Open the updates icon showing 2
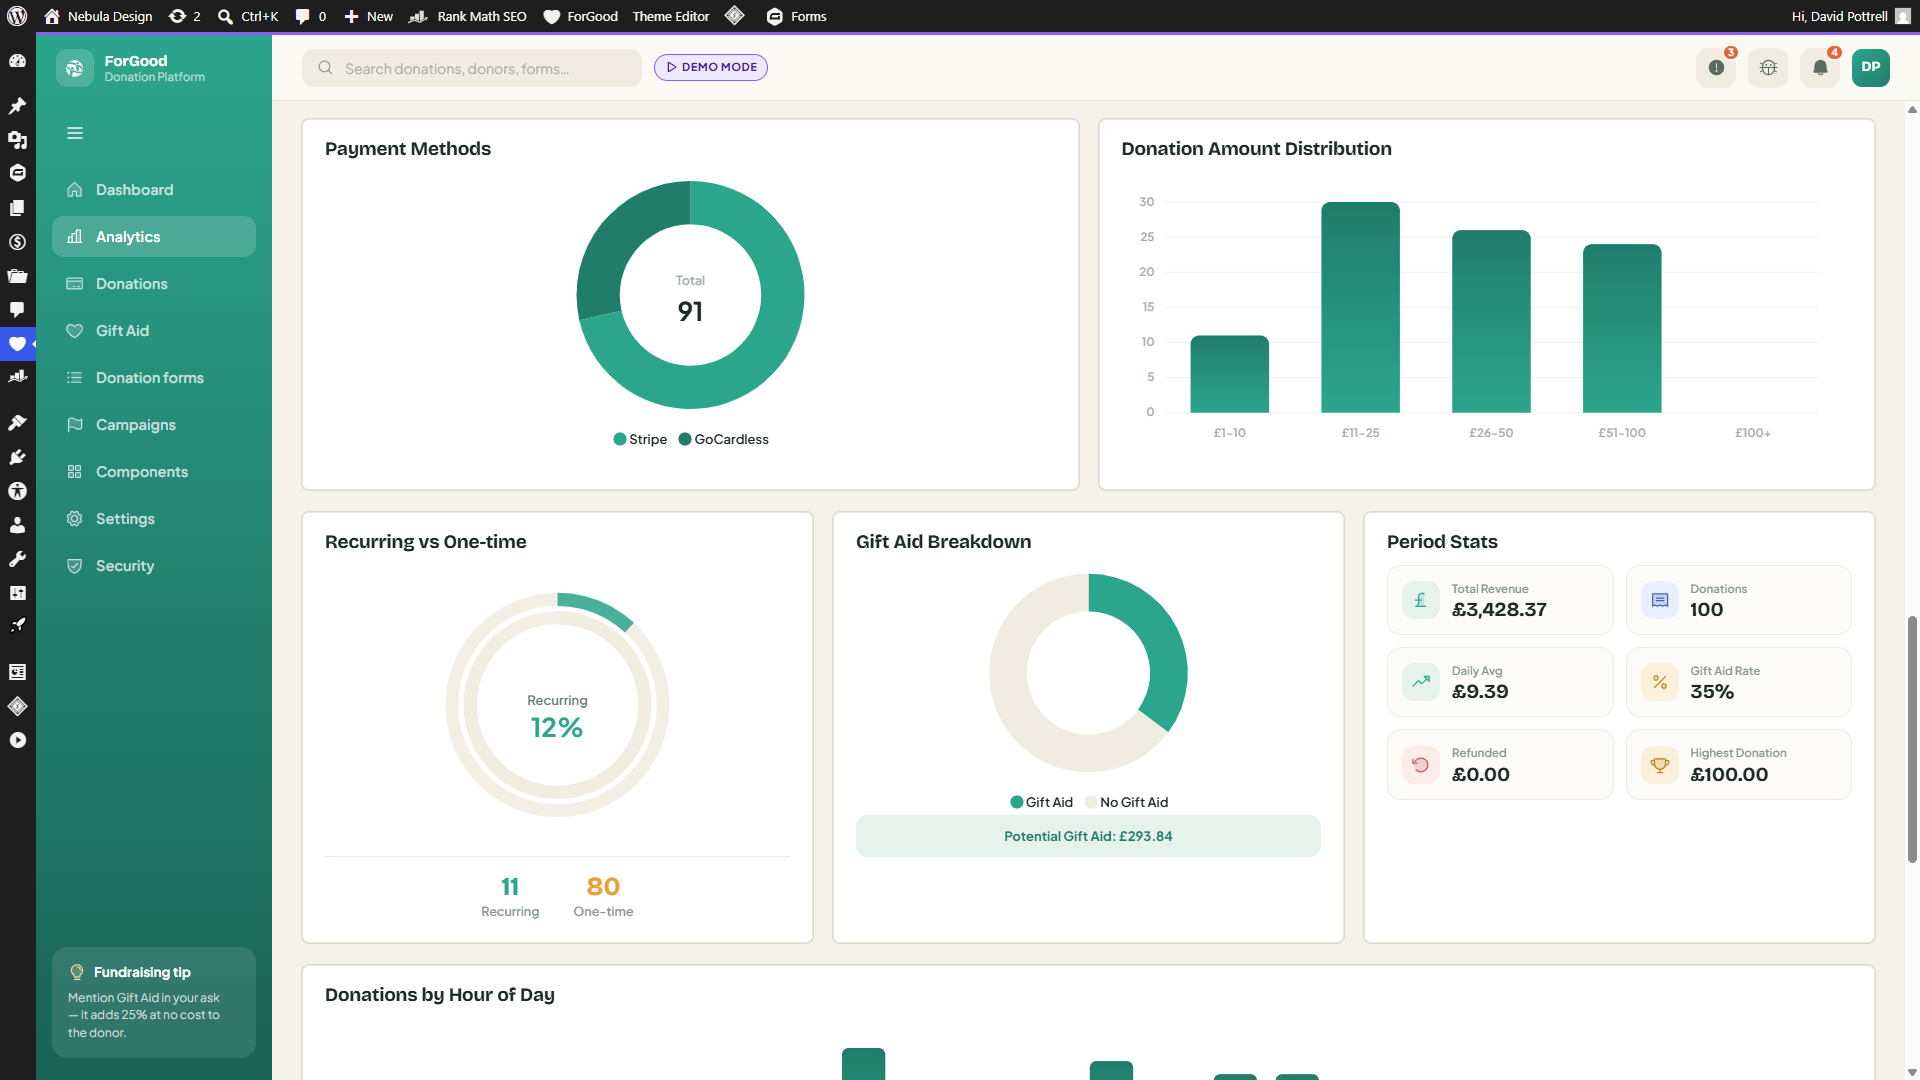1920x1080 pixels. click(x=185, y=16)
